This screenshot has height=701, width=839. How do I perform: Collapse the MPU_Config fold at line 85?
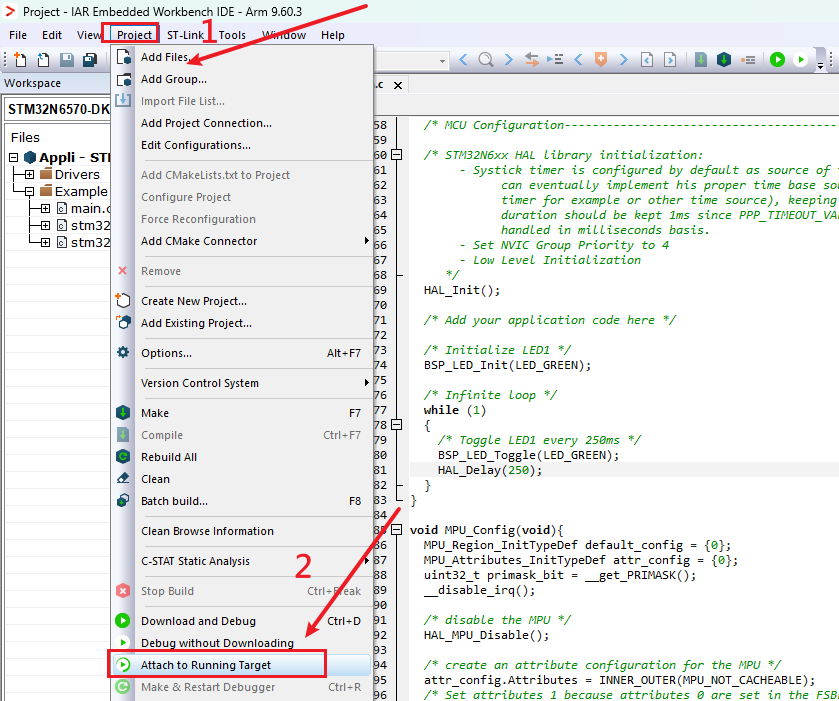tap(396, 530)
